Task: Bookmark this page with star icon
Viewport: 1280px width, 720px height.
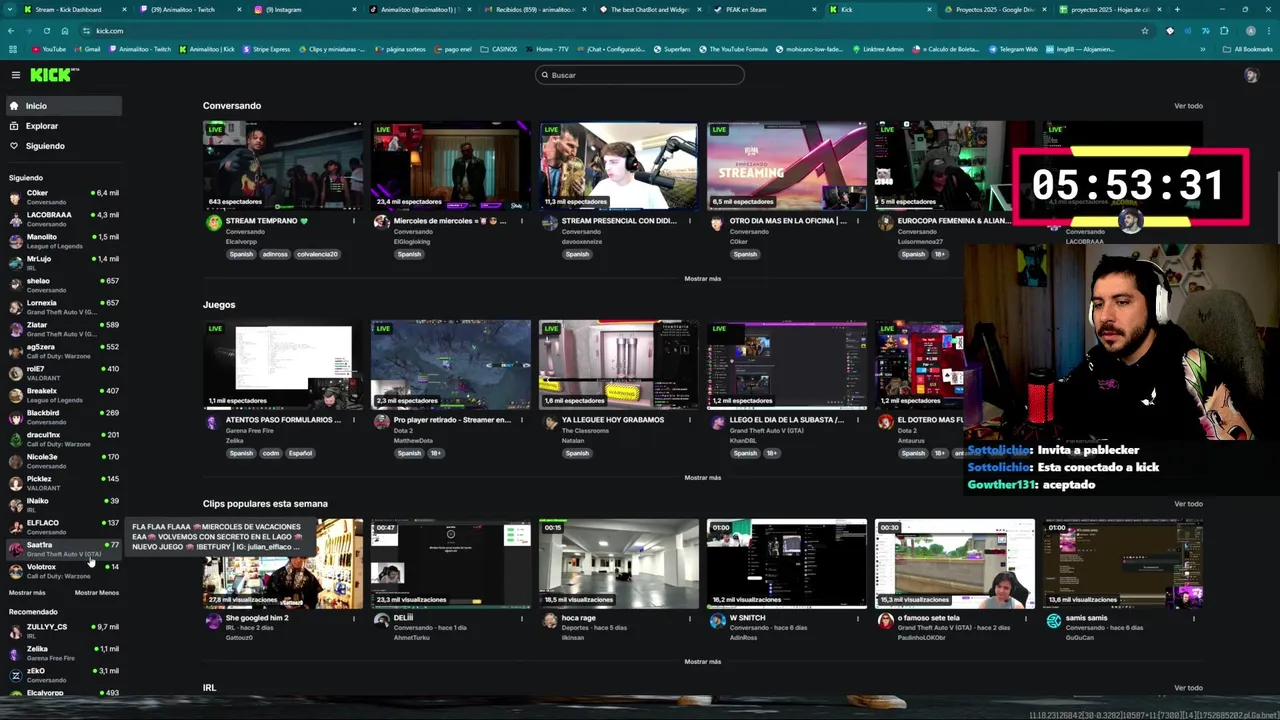Action: (x=1145, y=31)
